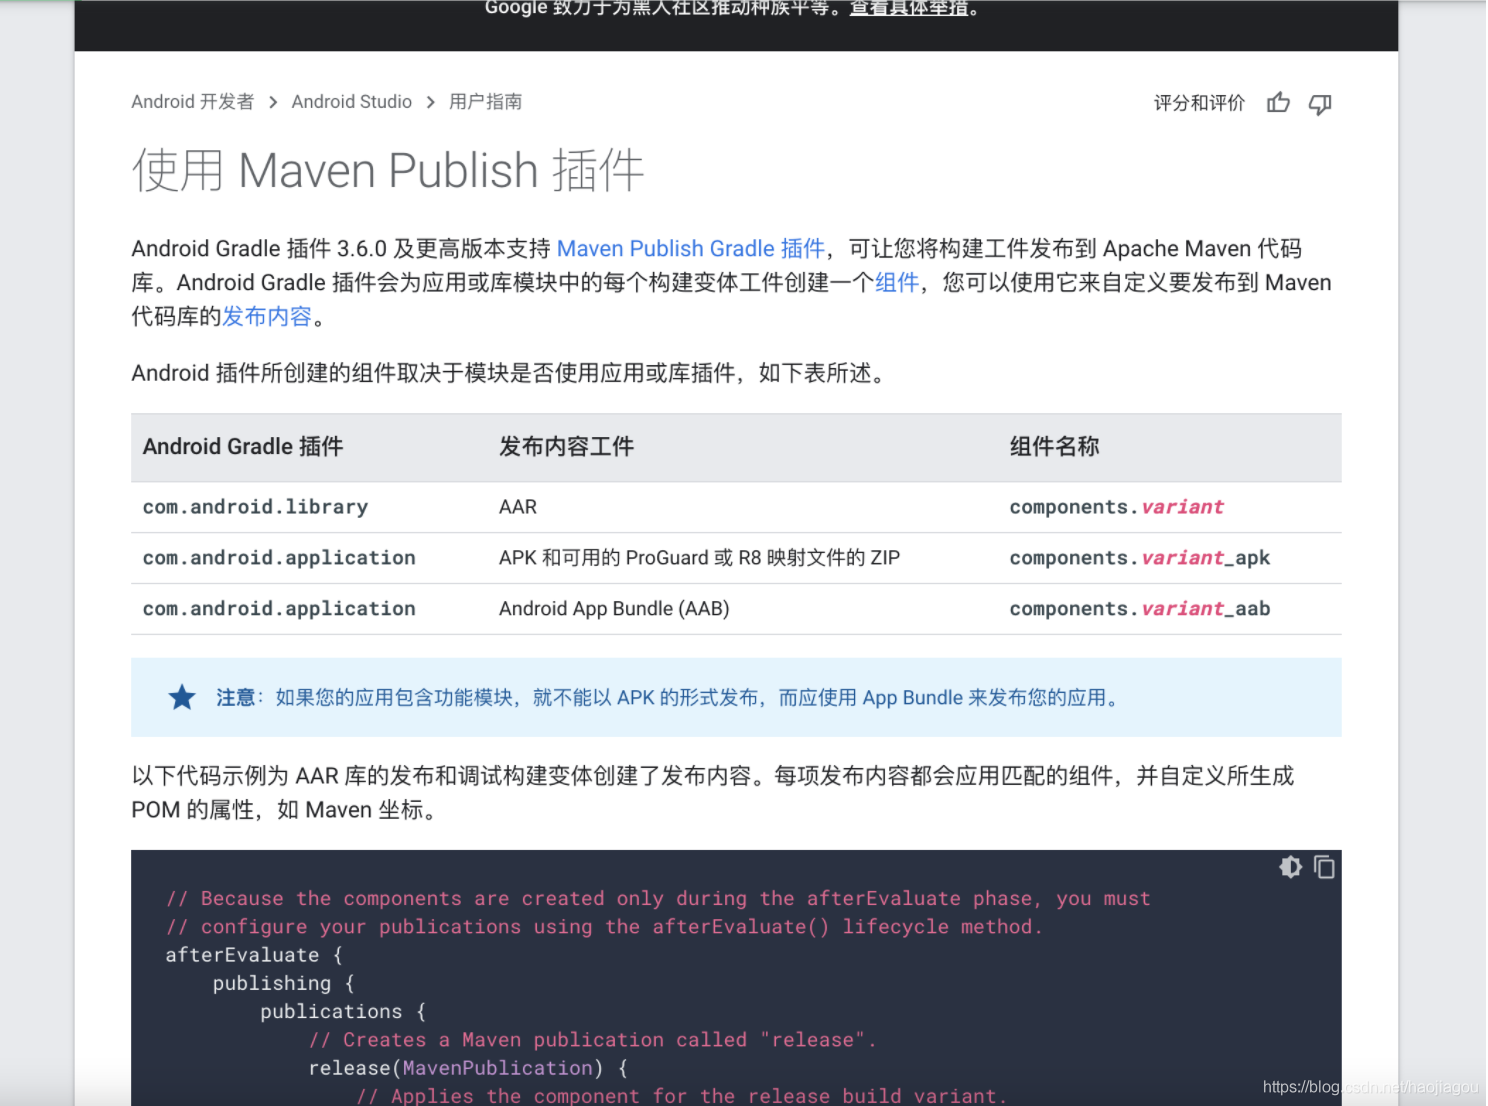Click the comment // Creates a Maven publication
Image resolution: width=1488 pixels, height=1106 pixels.
coord(592,1040)
